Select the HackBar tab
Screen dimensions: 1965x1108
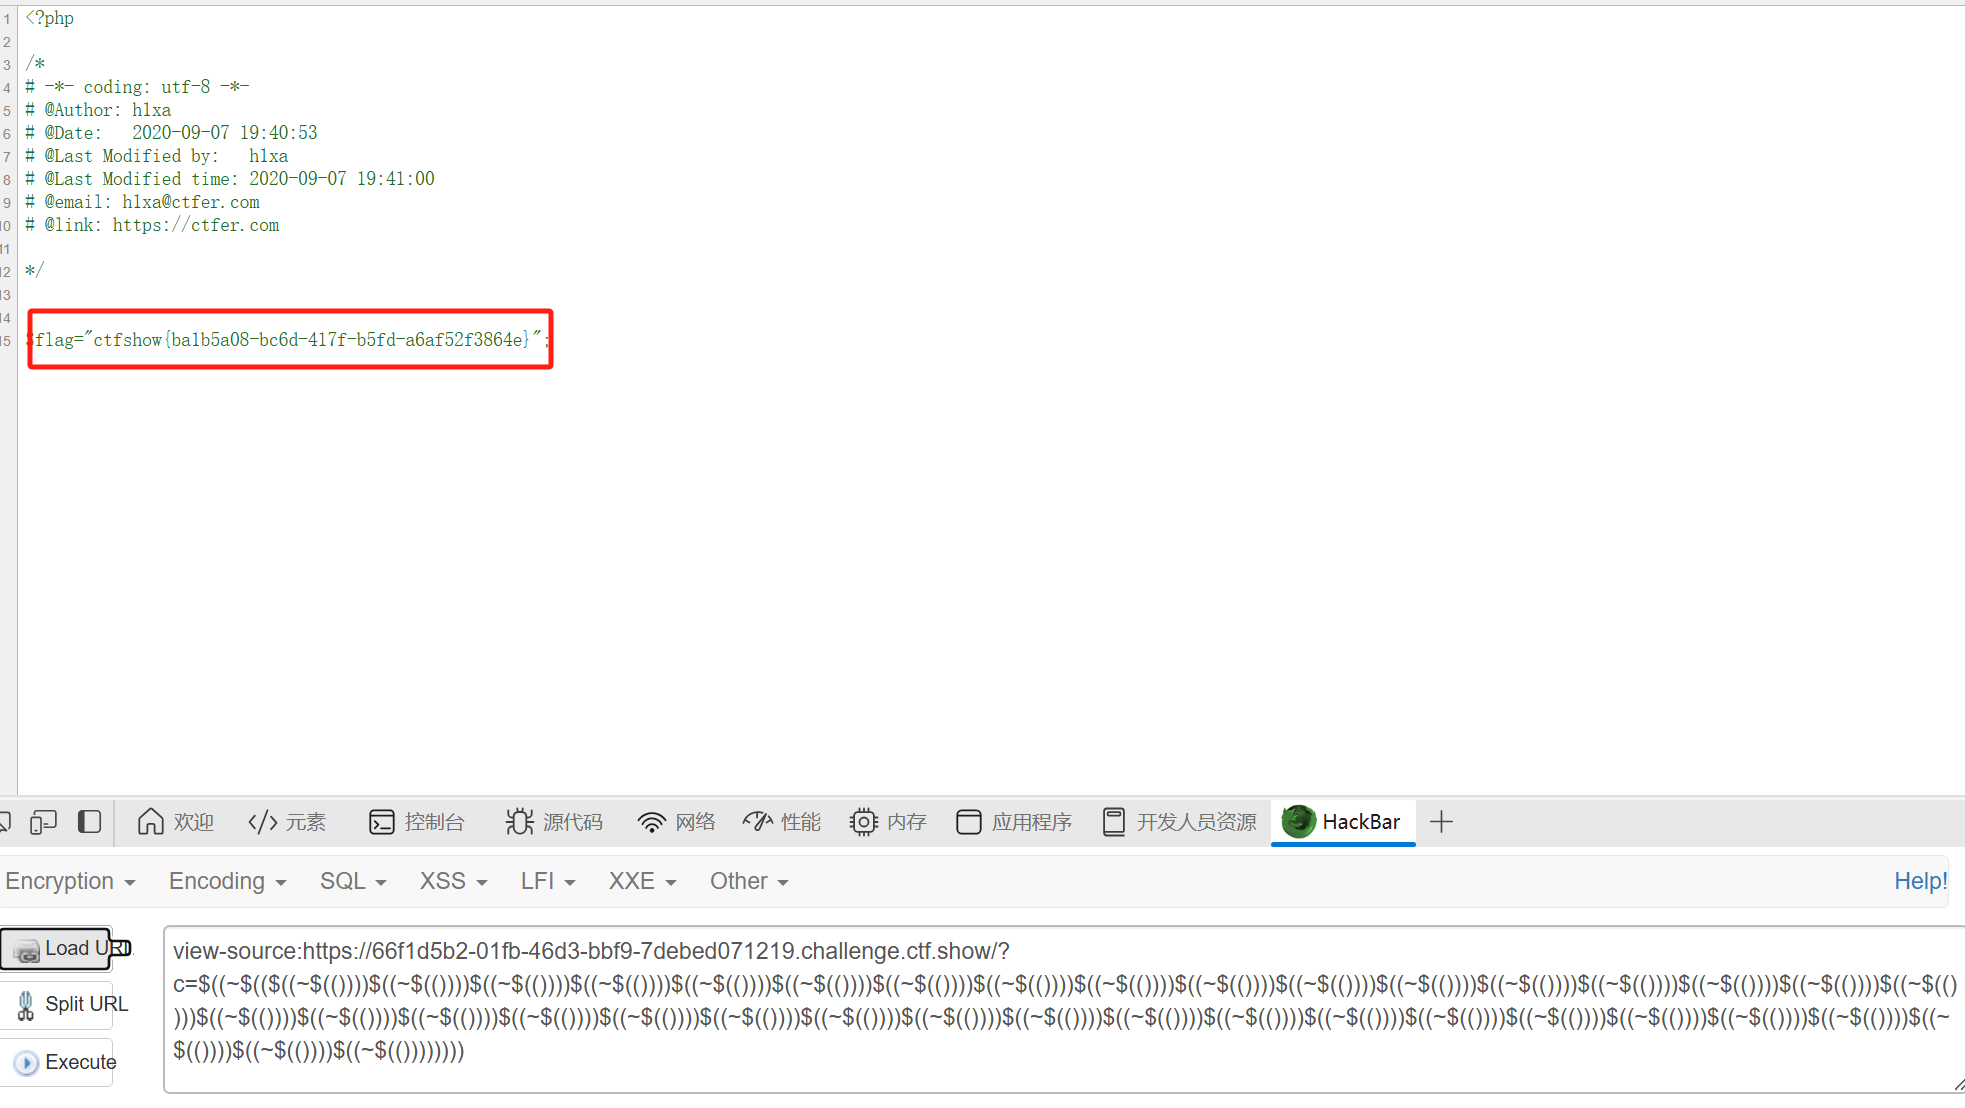tap(1342, 822)
